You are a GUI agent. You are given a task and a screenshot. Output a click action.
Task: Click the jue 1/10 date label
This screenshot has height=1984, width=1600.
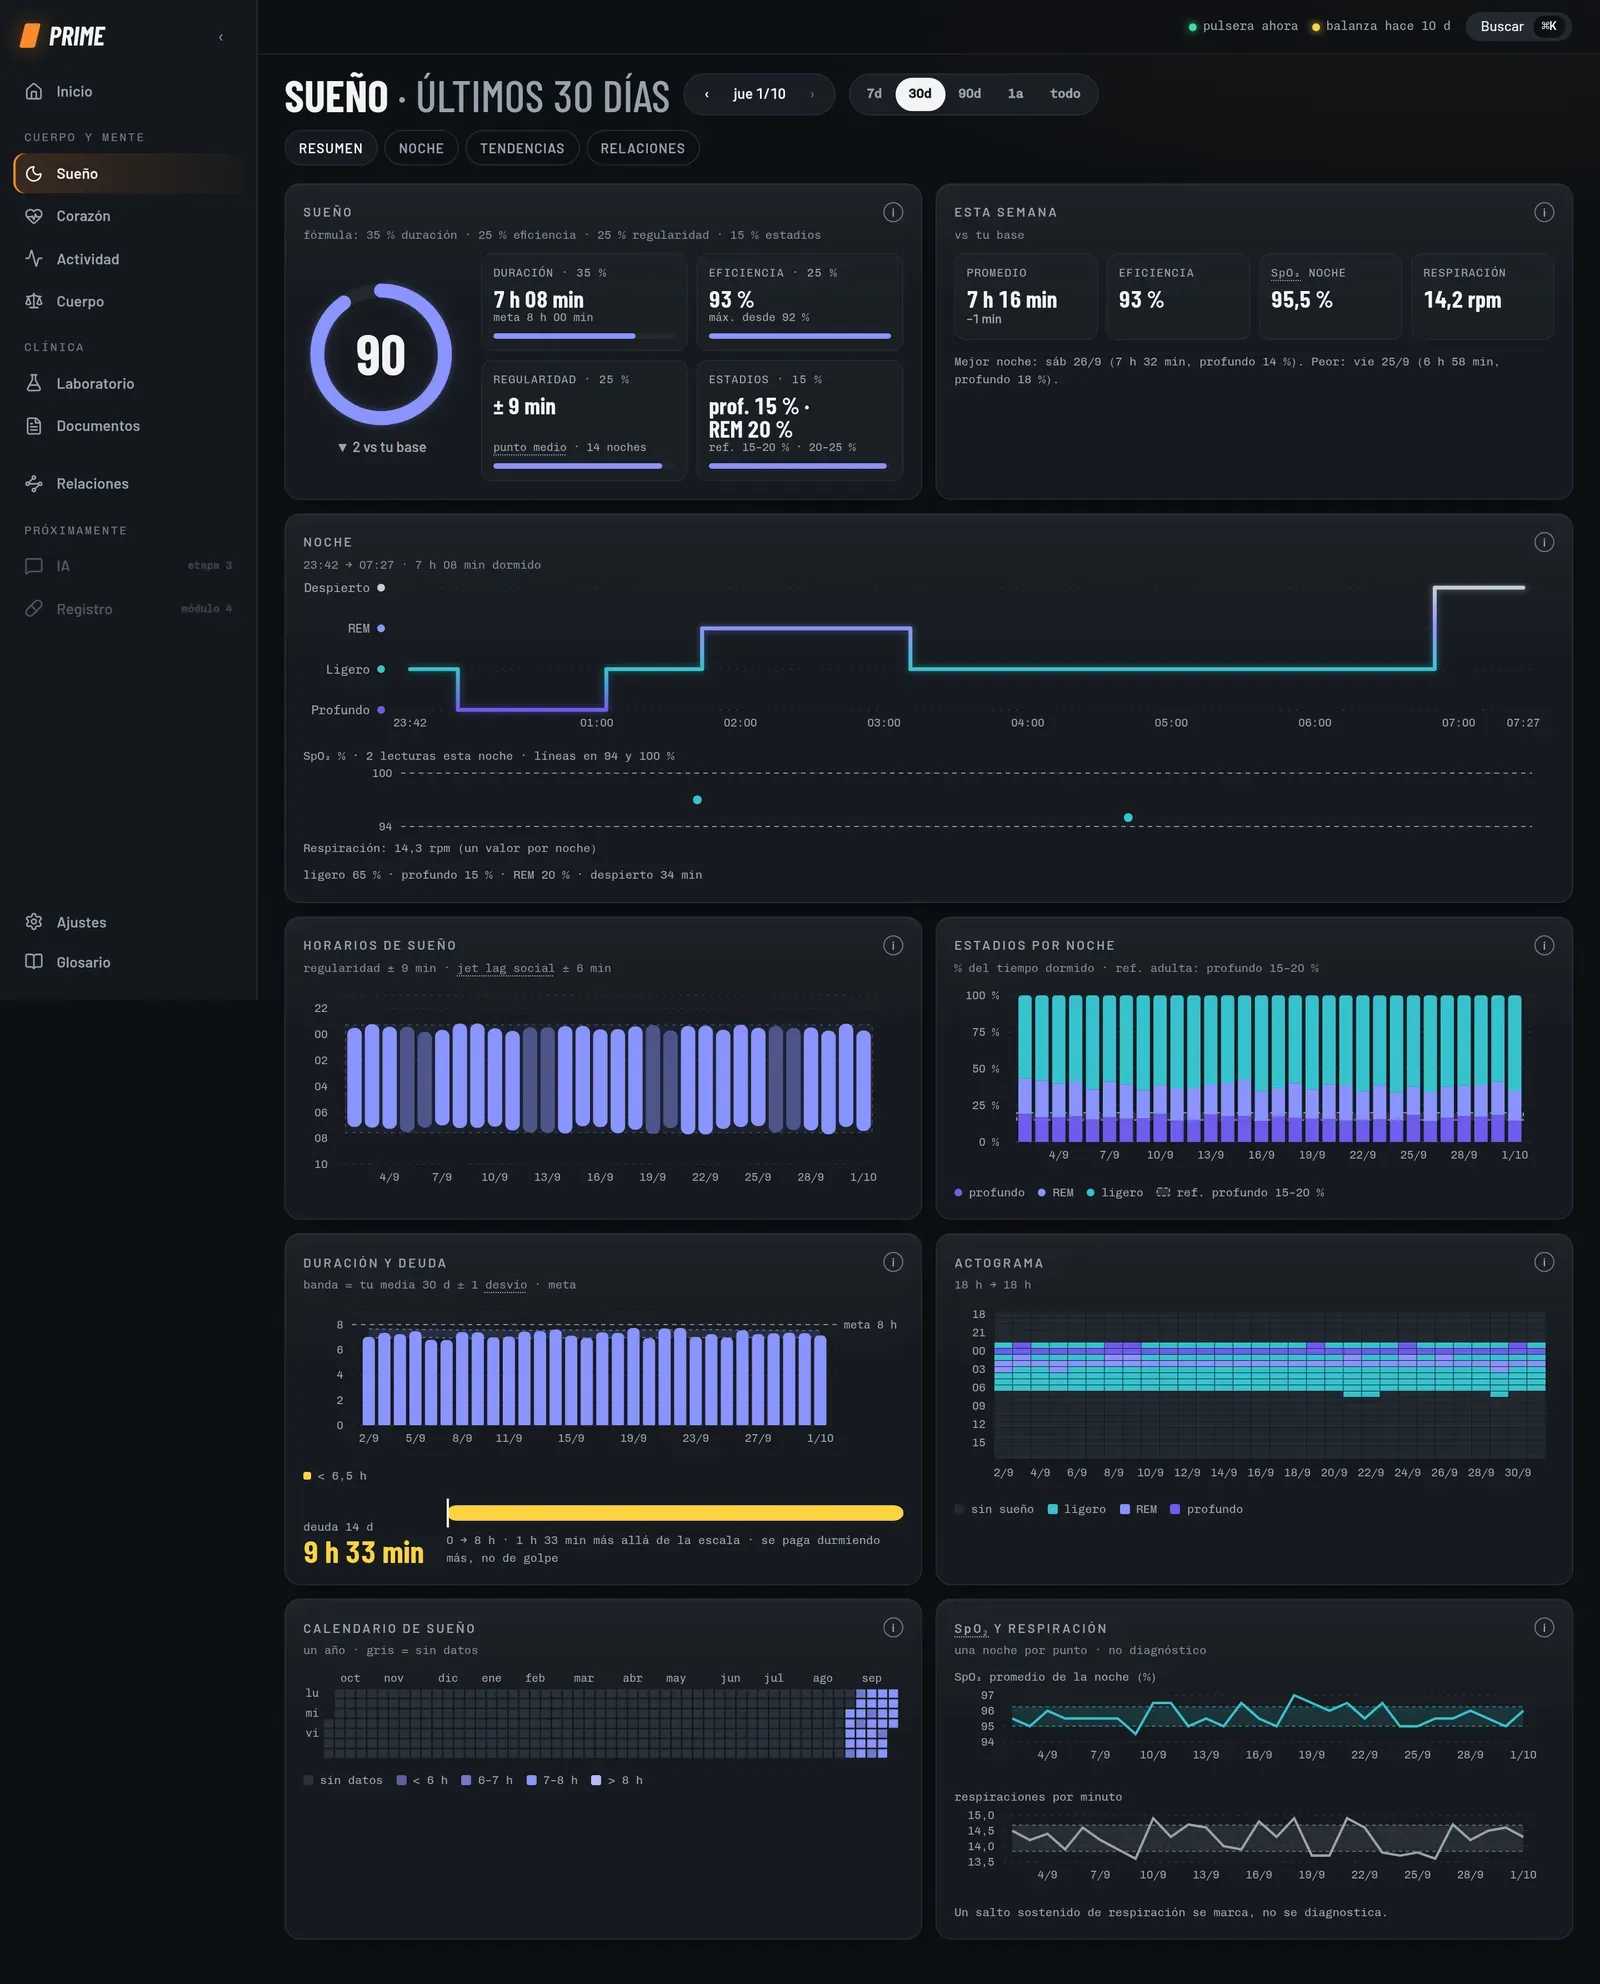point(759,94)
